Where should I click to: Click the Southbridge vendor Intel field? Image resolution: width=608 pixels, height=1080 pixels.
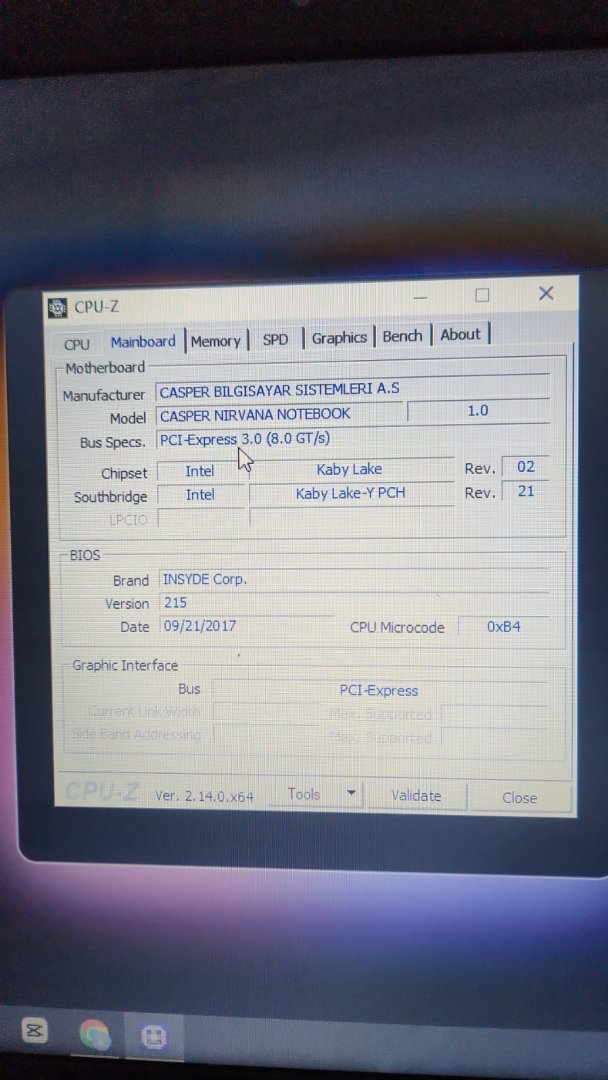pyautogui.click(x=200, y=495)
